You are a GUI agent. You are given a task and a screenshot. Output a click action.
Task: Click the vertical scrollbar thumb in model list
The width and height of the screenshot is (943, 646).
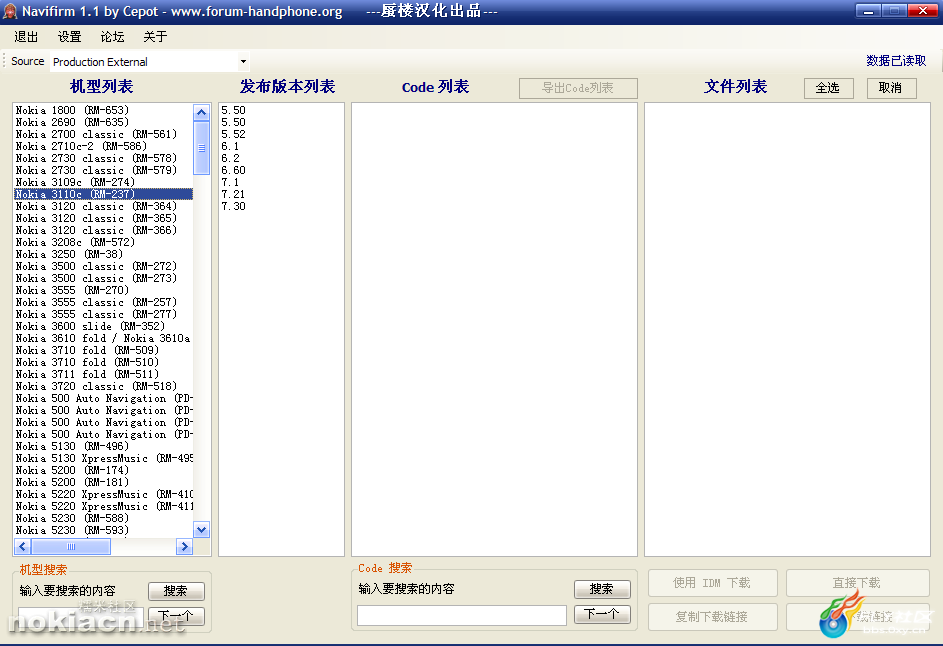point(201,148)
